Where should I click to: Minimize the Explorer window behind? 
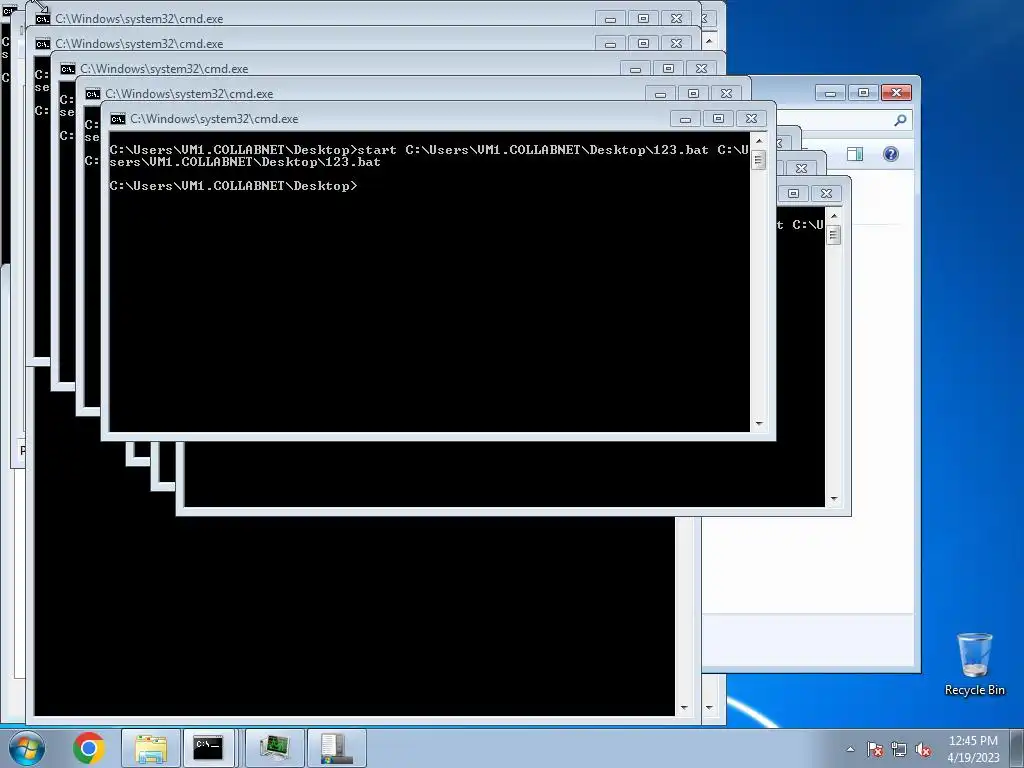pos(830,93)
